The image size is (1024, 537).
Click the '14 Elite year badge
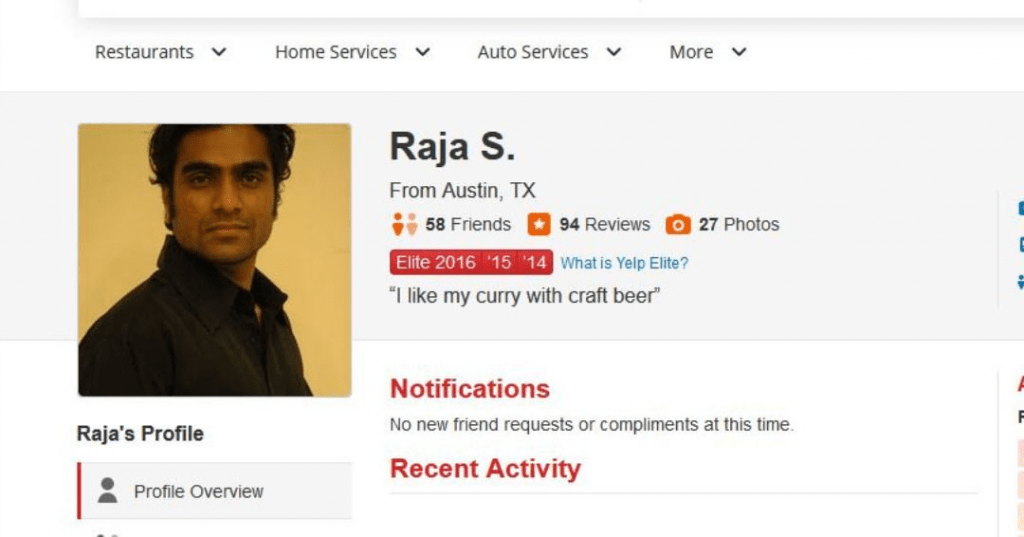point(535,263)
